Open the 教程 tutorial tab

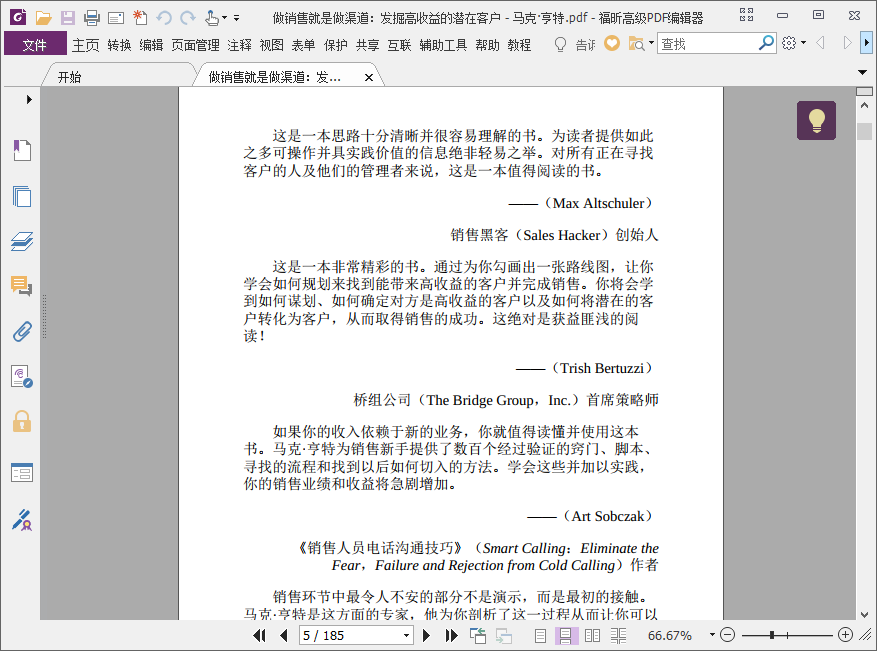point(519,45)
